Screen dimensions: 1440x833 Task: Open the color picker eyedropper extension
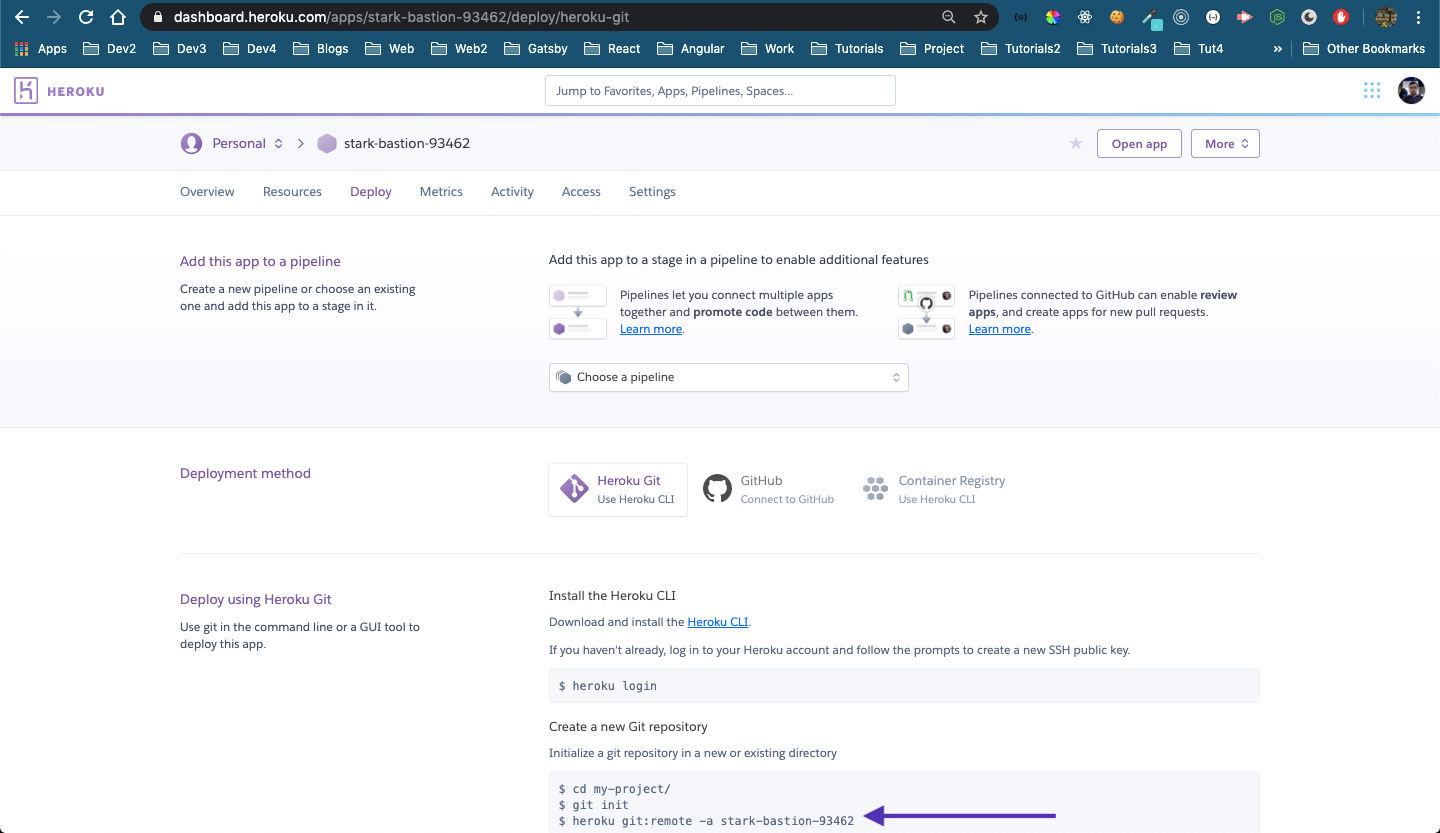[1153, 18]
